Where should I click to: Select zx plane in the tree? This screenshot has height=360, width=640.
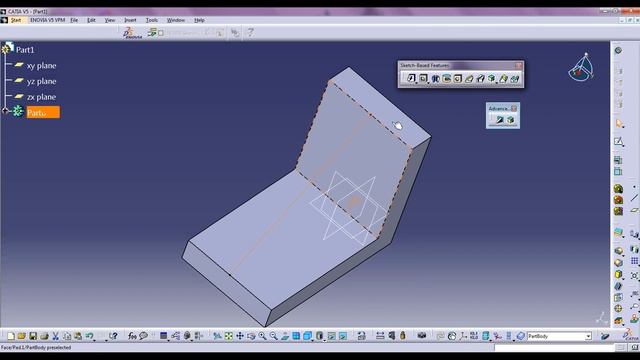click(x=41, y=97)
